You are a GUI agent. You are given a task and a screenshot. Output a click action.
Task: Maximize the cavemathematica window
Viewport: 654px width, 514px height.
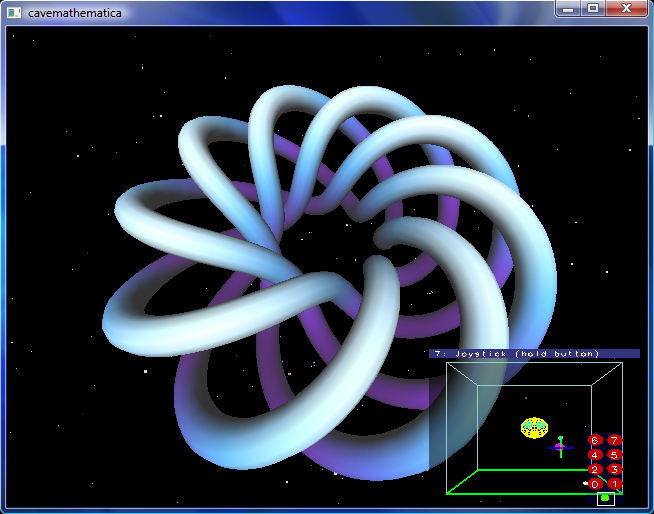(x=593, y=9)
